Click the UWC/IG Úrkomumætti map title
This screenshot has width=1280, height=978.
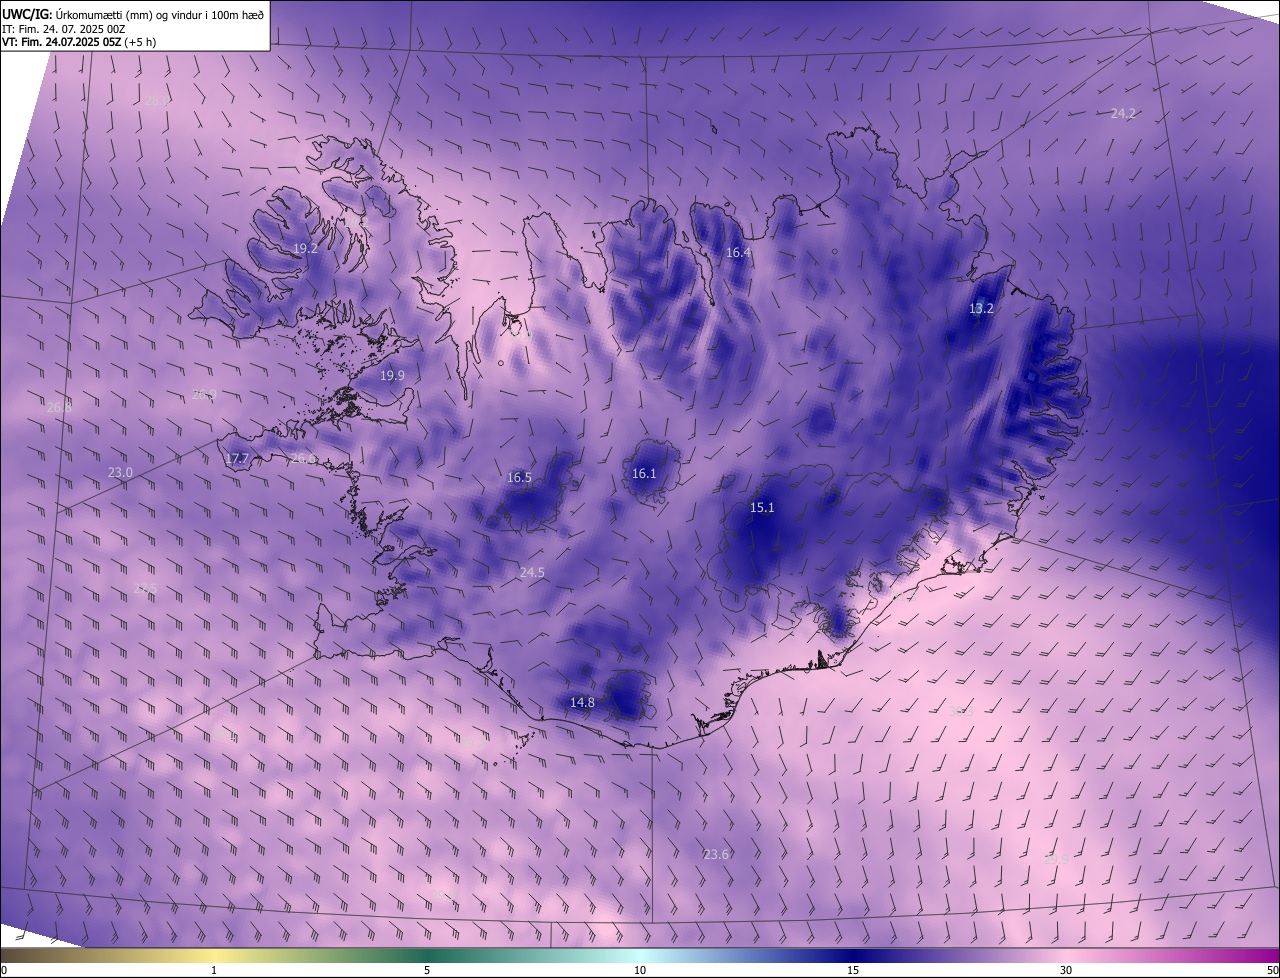[x=133, y=13]
